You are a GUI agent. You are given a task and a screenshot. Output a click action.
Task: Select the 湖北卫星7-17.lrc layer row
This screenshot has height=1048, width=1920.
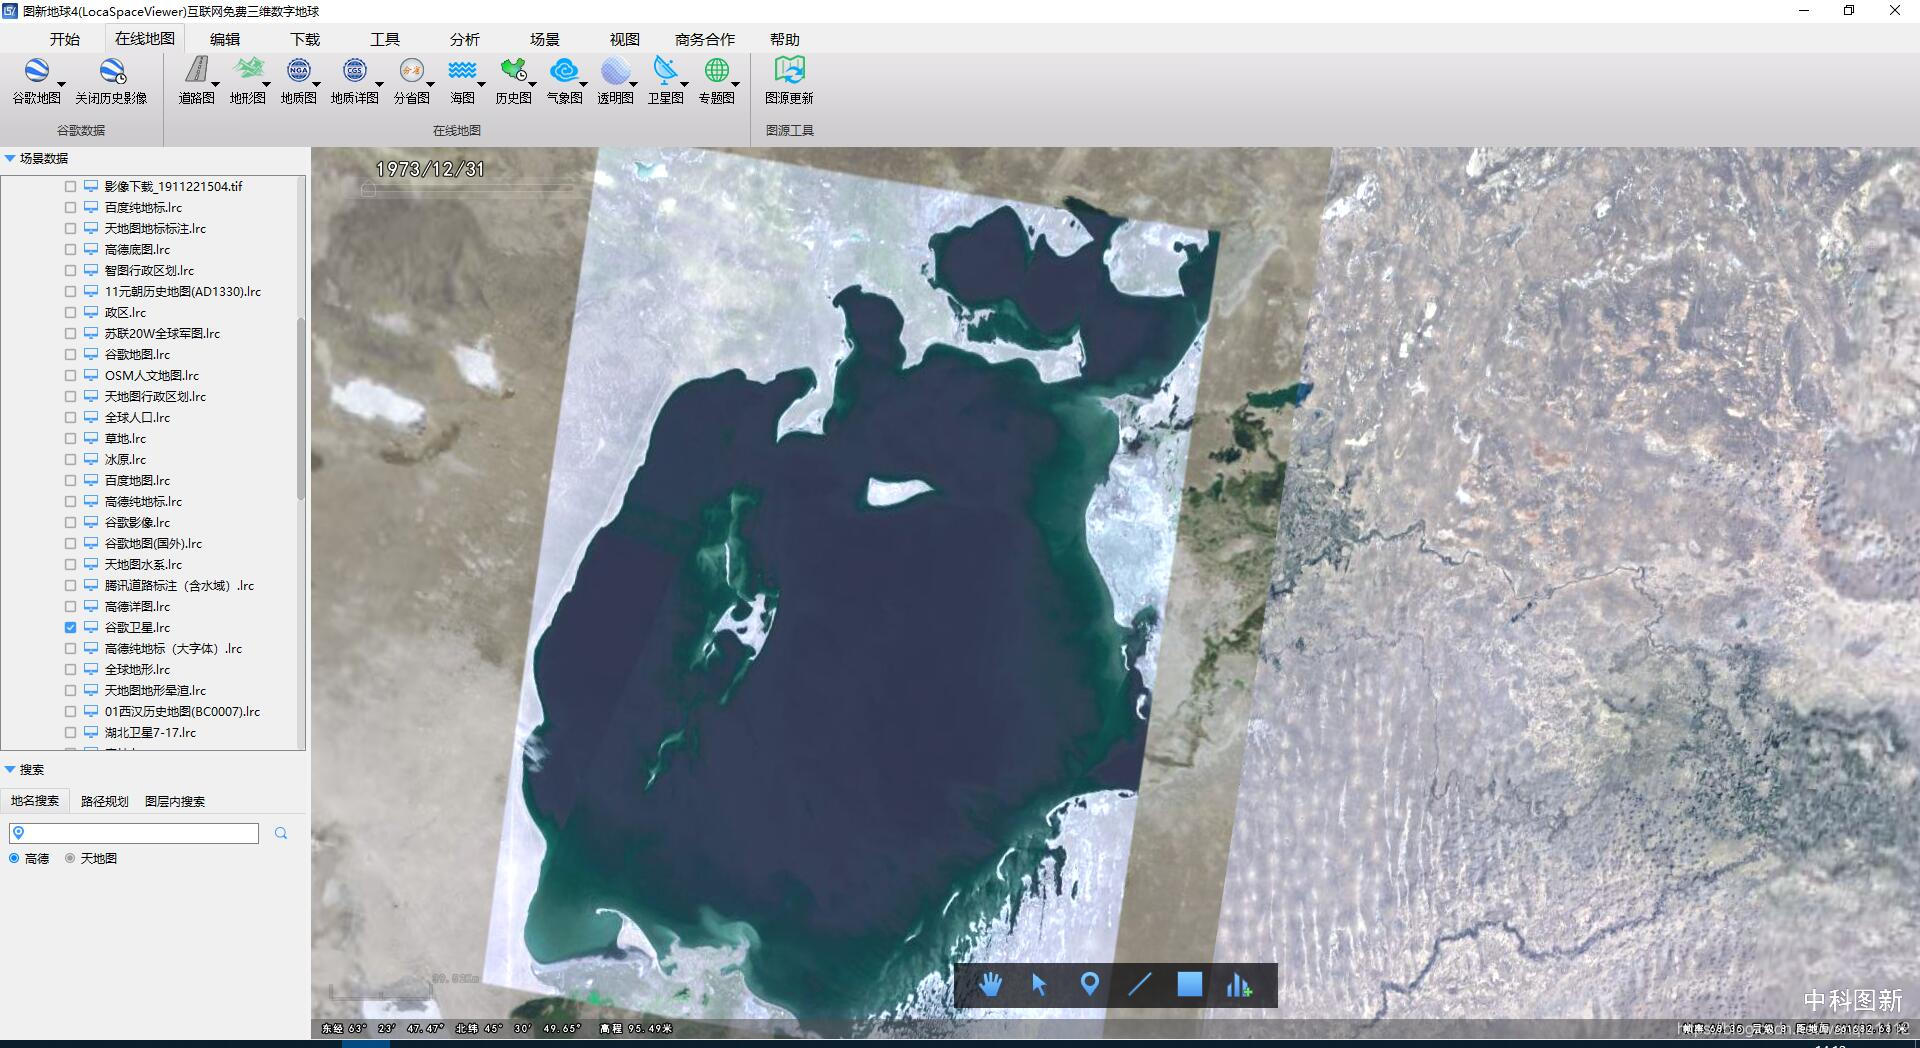point(150,732)
